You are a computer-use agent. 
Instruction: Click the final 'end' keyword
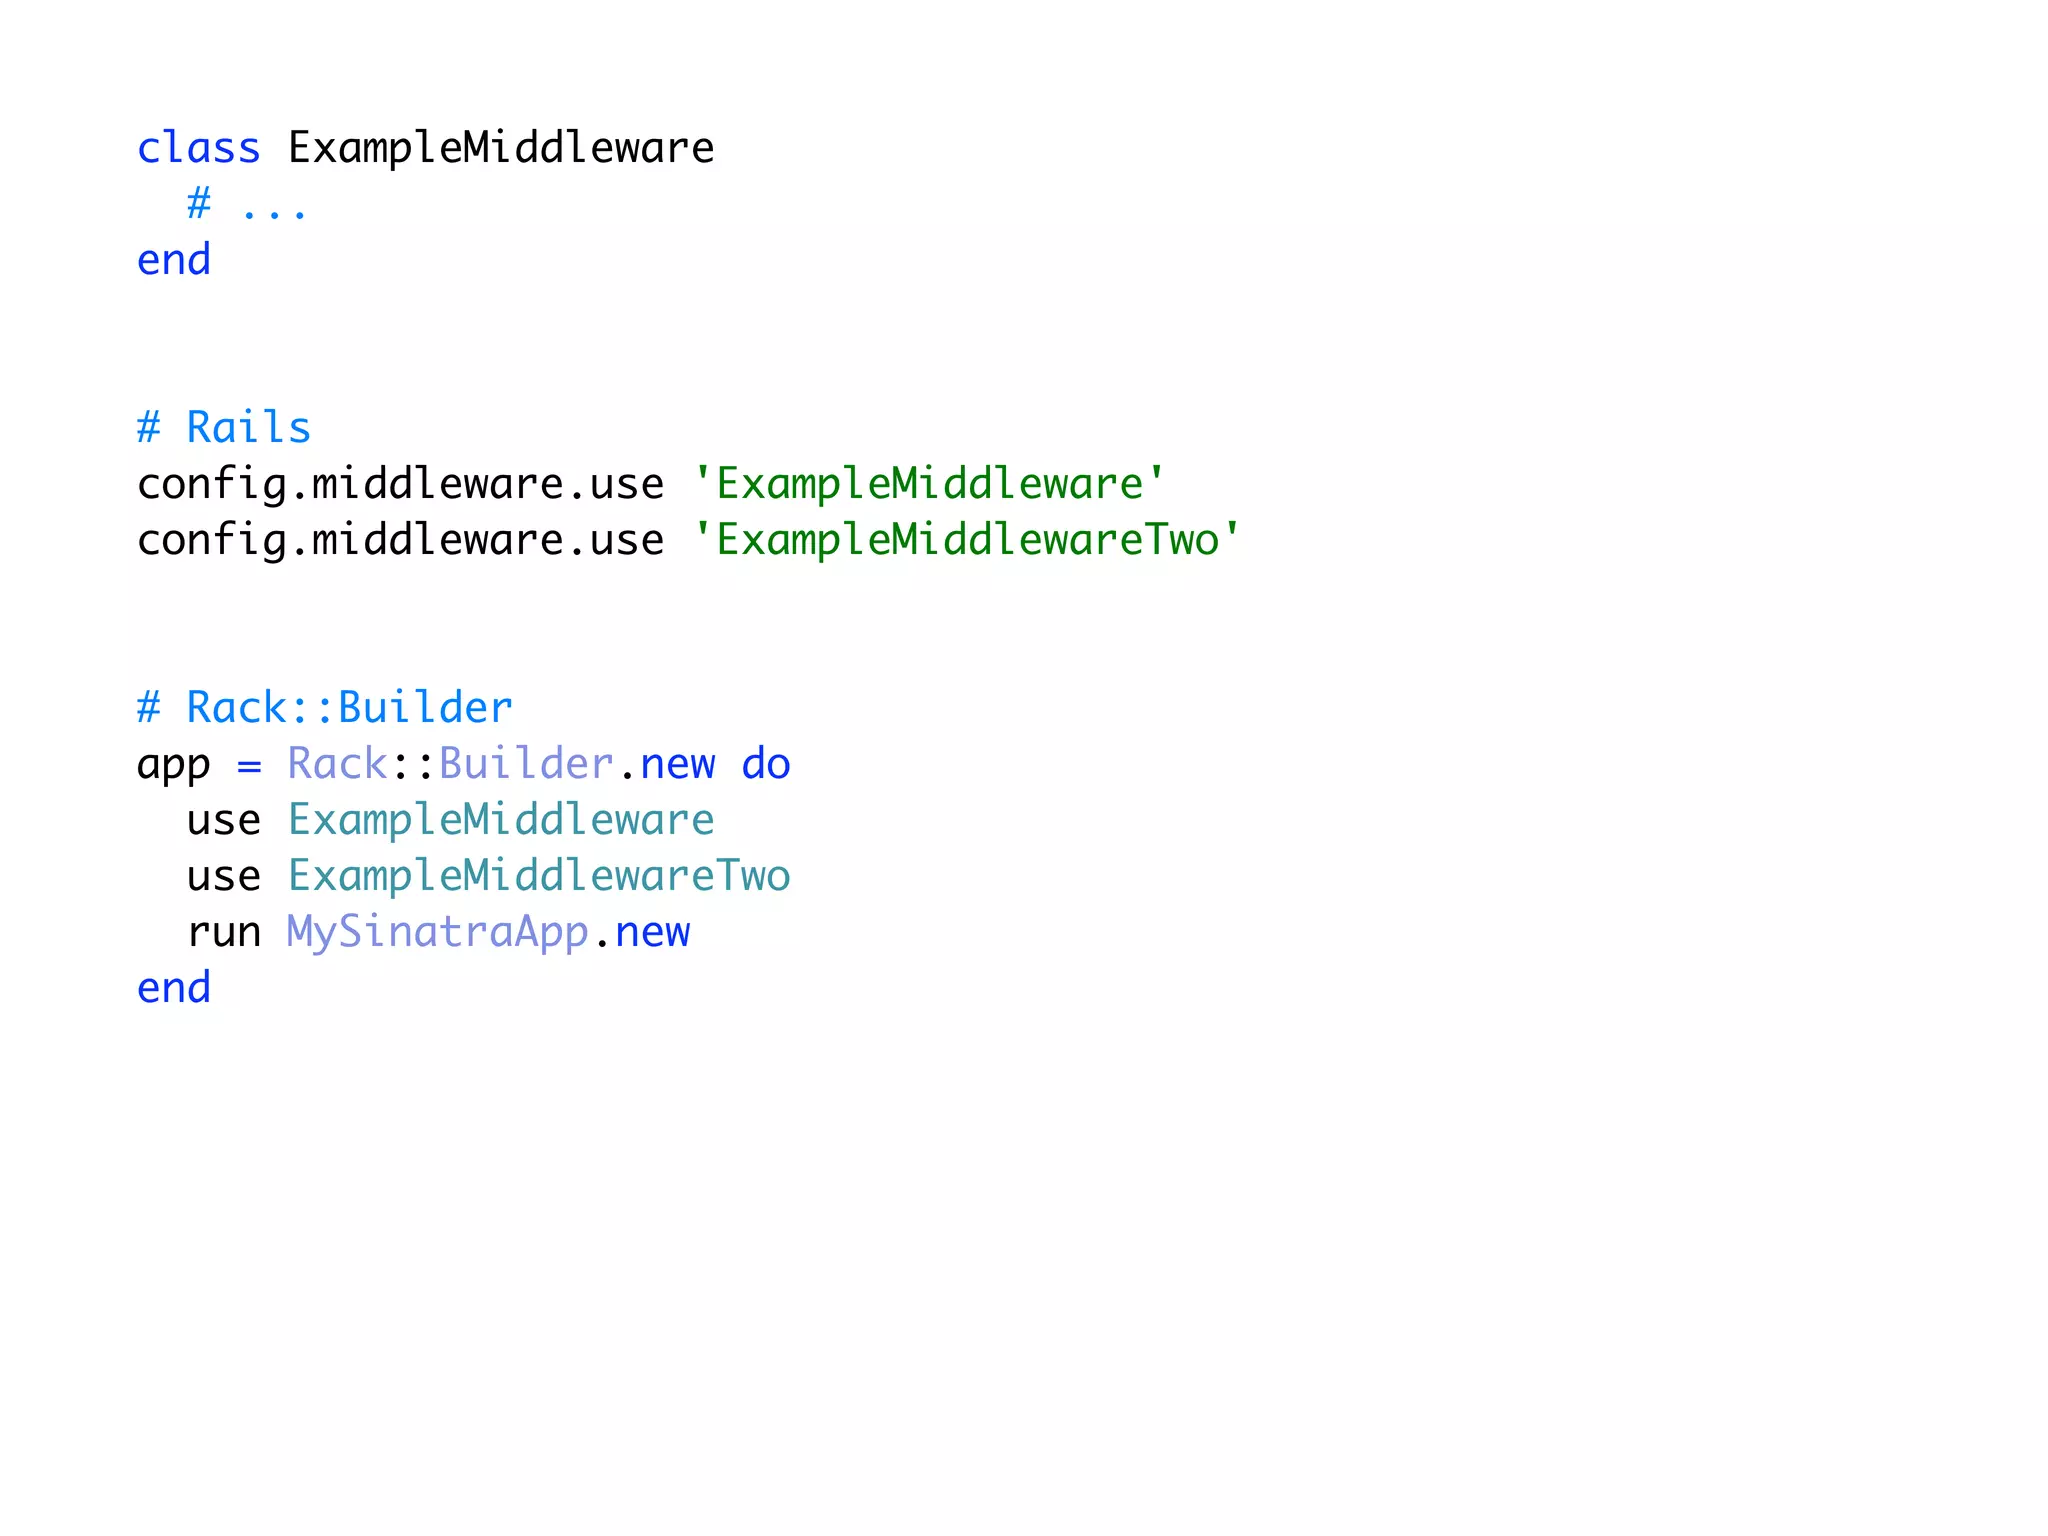click(174, 988)
